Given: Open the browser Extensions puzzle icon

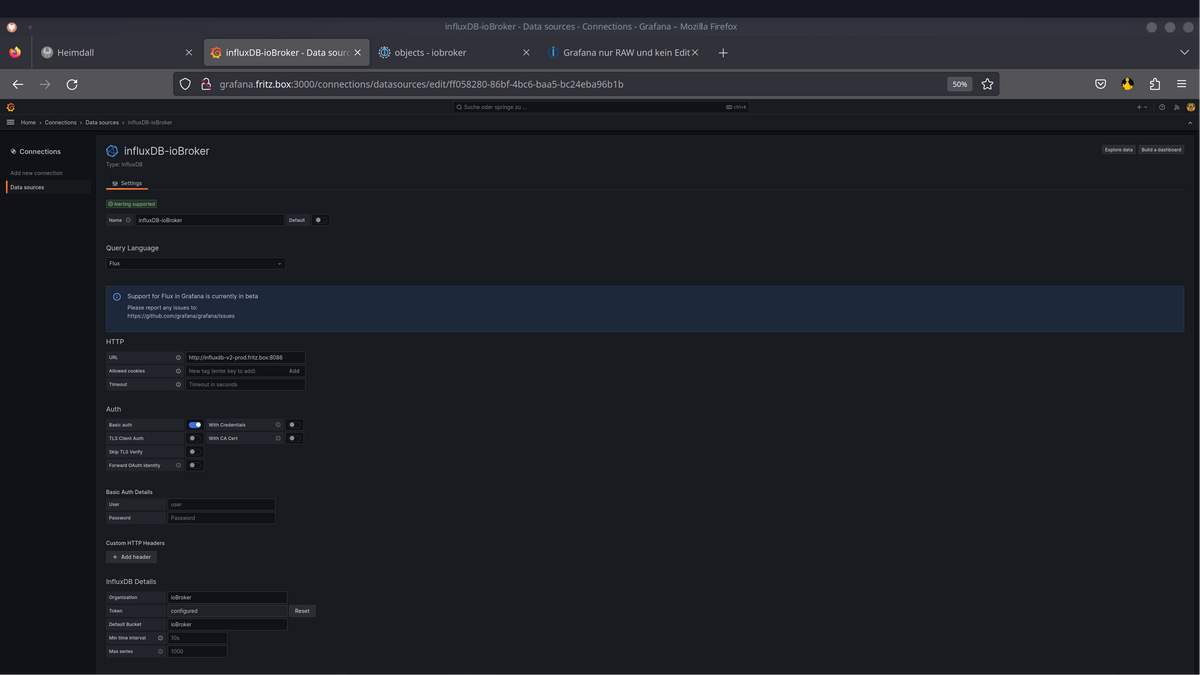Looking at the screenshot, I should pyautogui.click(x=1155, y=84).
